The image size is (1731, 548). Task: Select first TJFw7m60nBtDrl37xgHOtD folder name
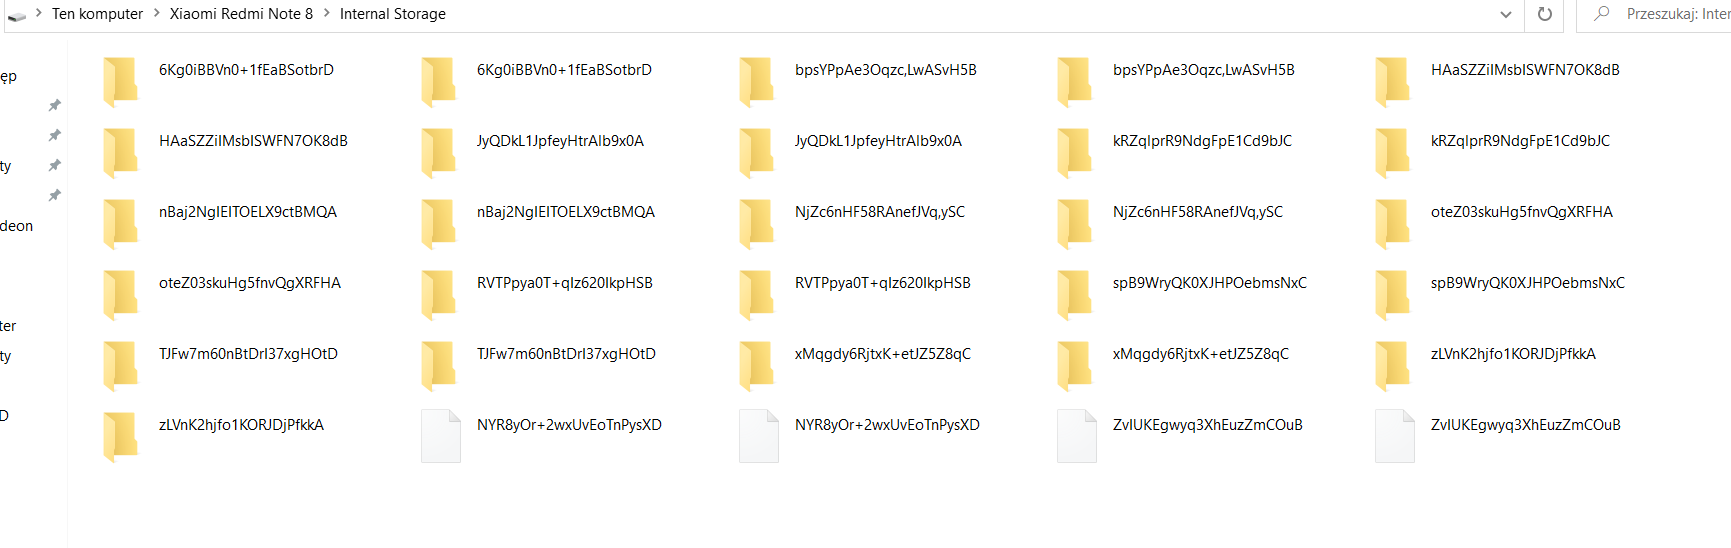pos(248,354)
